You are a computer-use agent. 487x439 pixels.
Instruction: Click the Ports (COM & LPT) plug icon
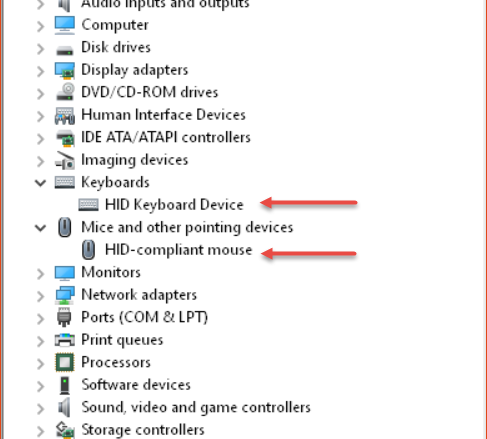(x=64, y=317)
